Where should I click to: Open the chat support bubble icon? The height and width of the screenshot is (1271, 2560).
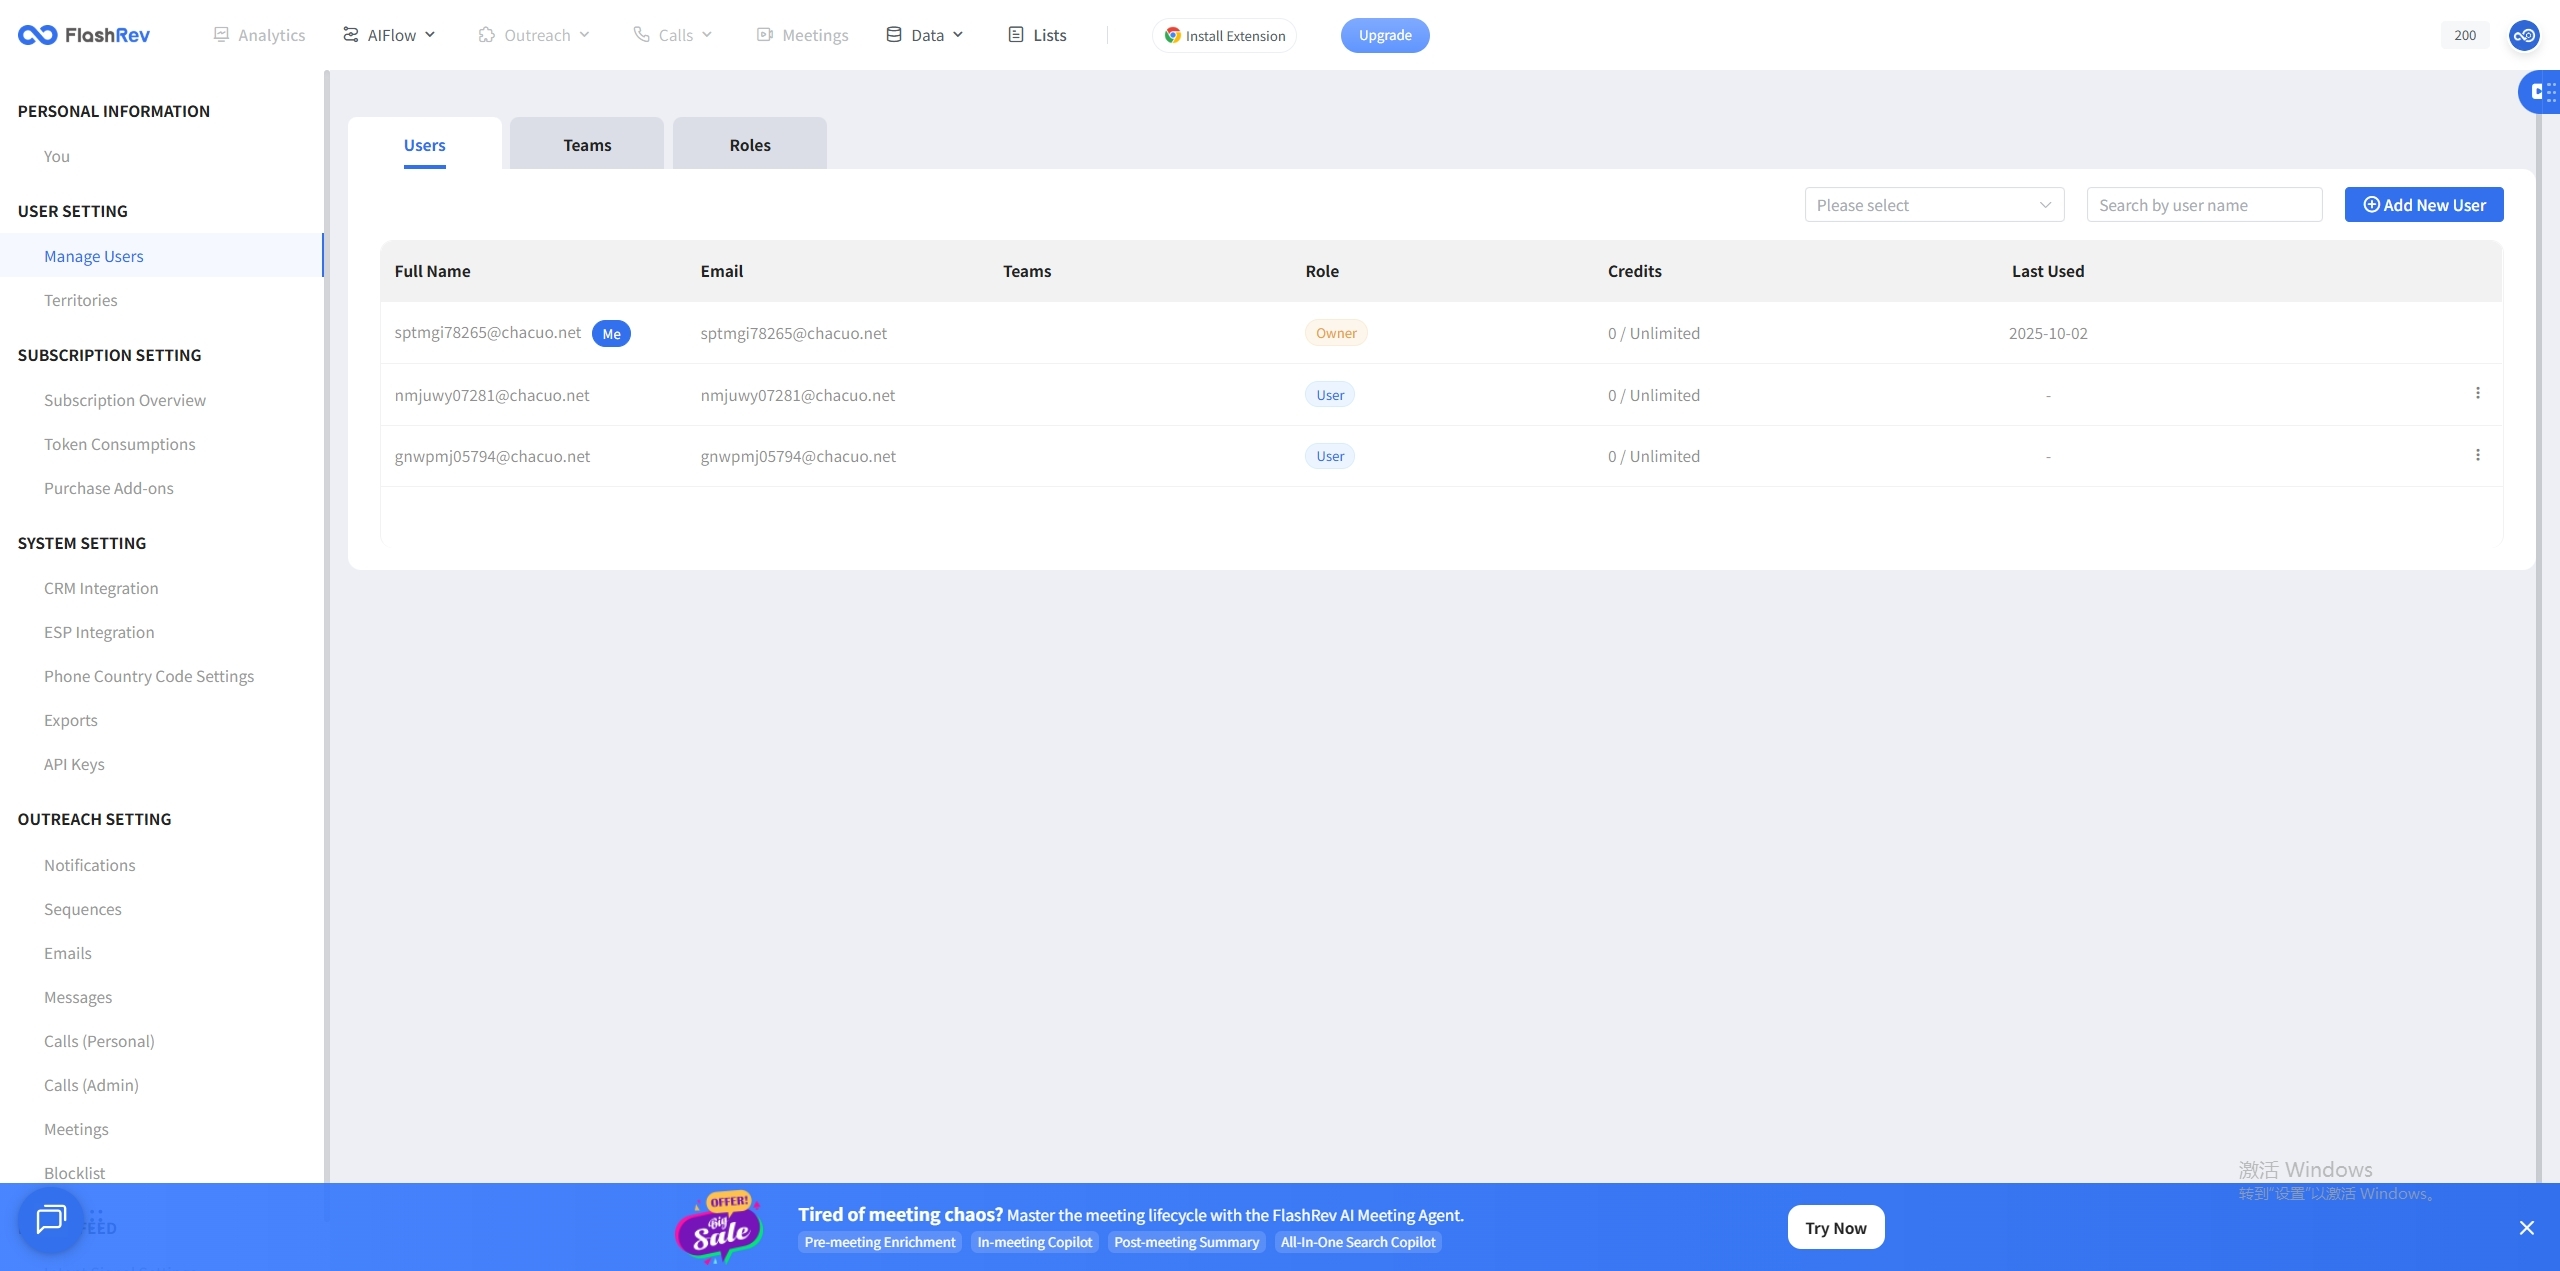pos(51,1219)
